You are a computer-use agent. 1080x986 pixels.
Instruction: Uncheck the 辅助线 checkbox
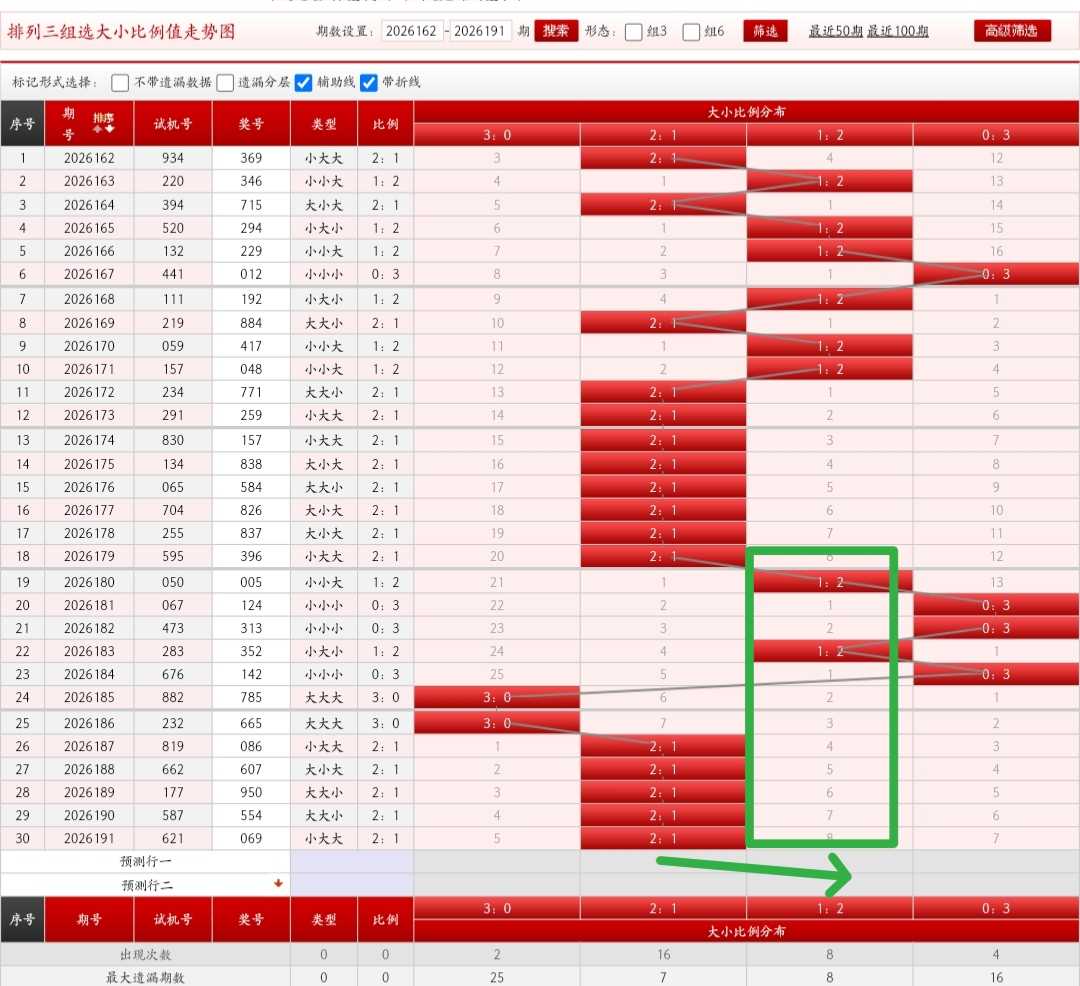(303, 83)
